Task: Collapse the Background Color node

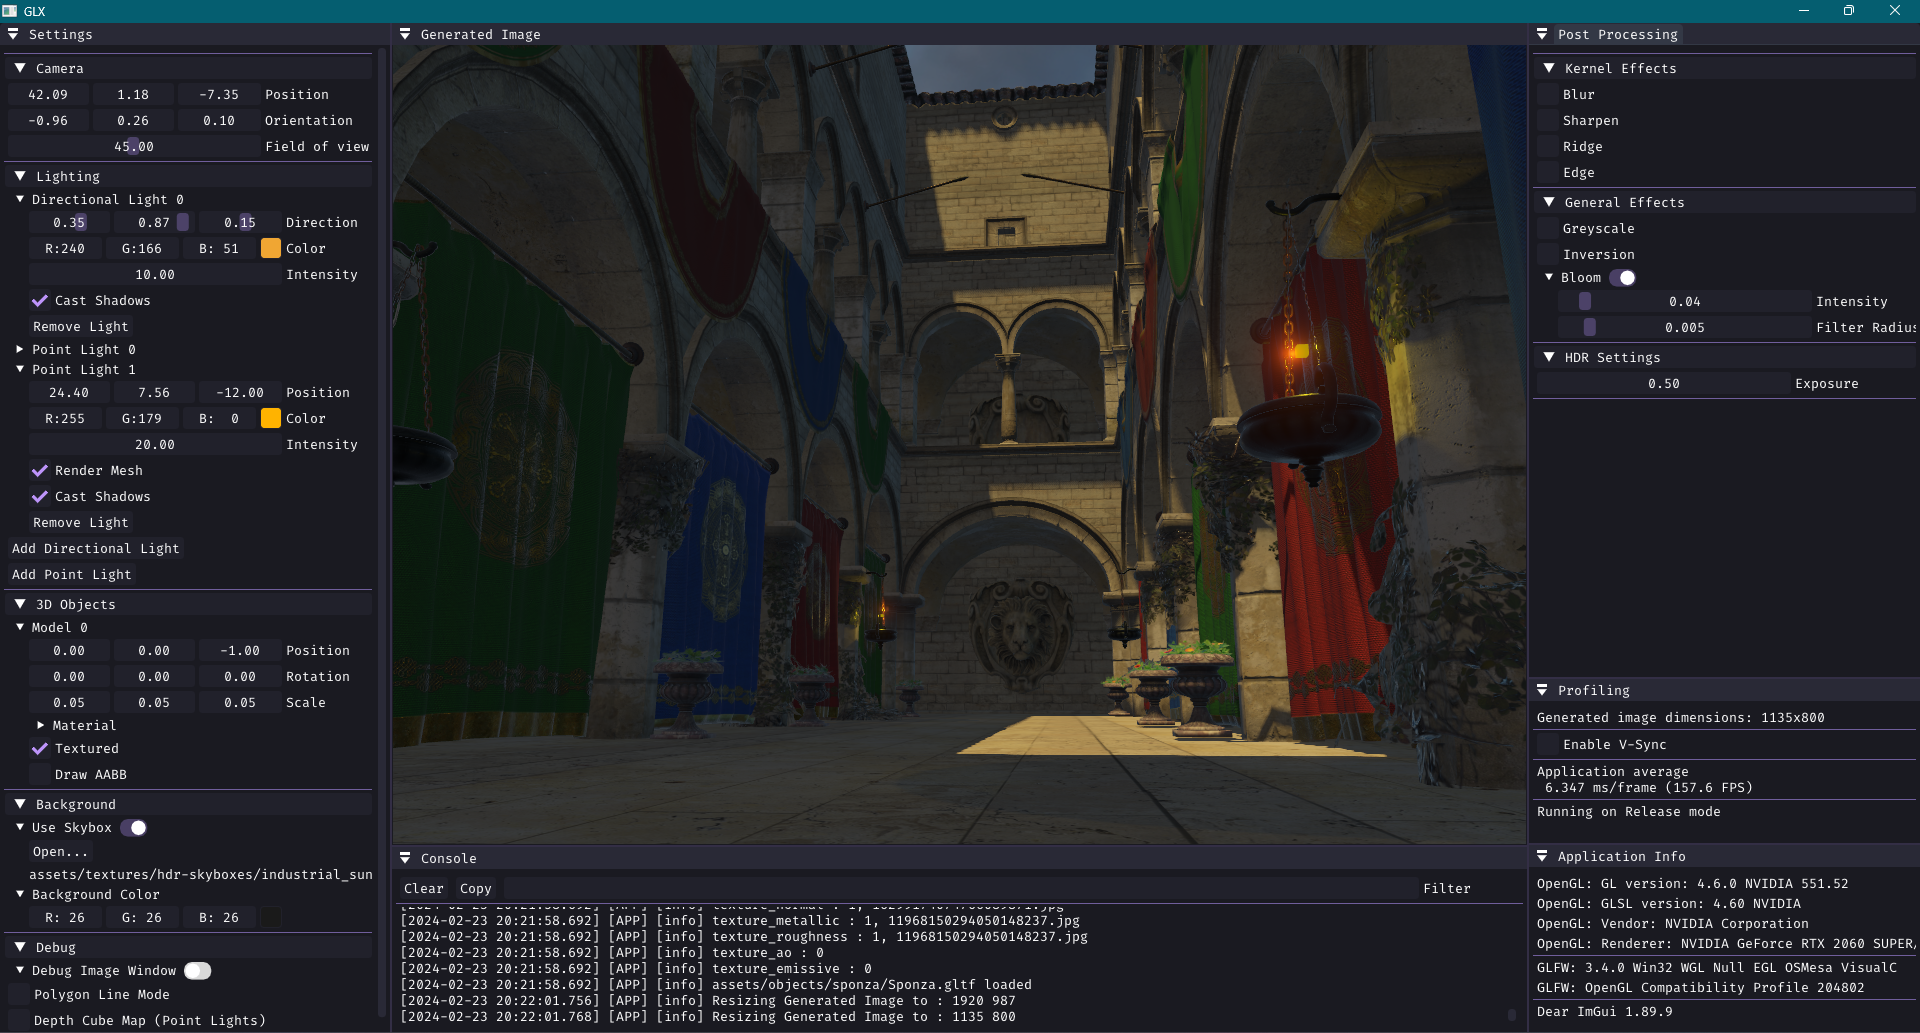Action: point(20,894)
